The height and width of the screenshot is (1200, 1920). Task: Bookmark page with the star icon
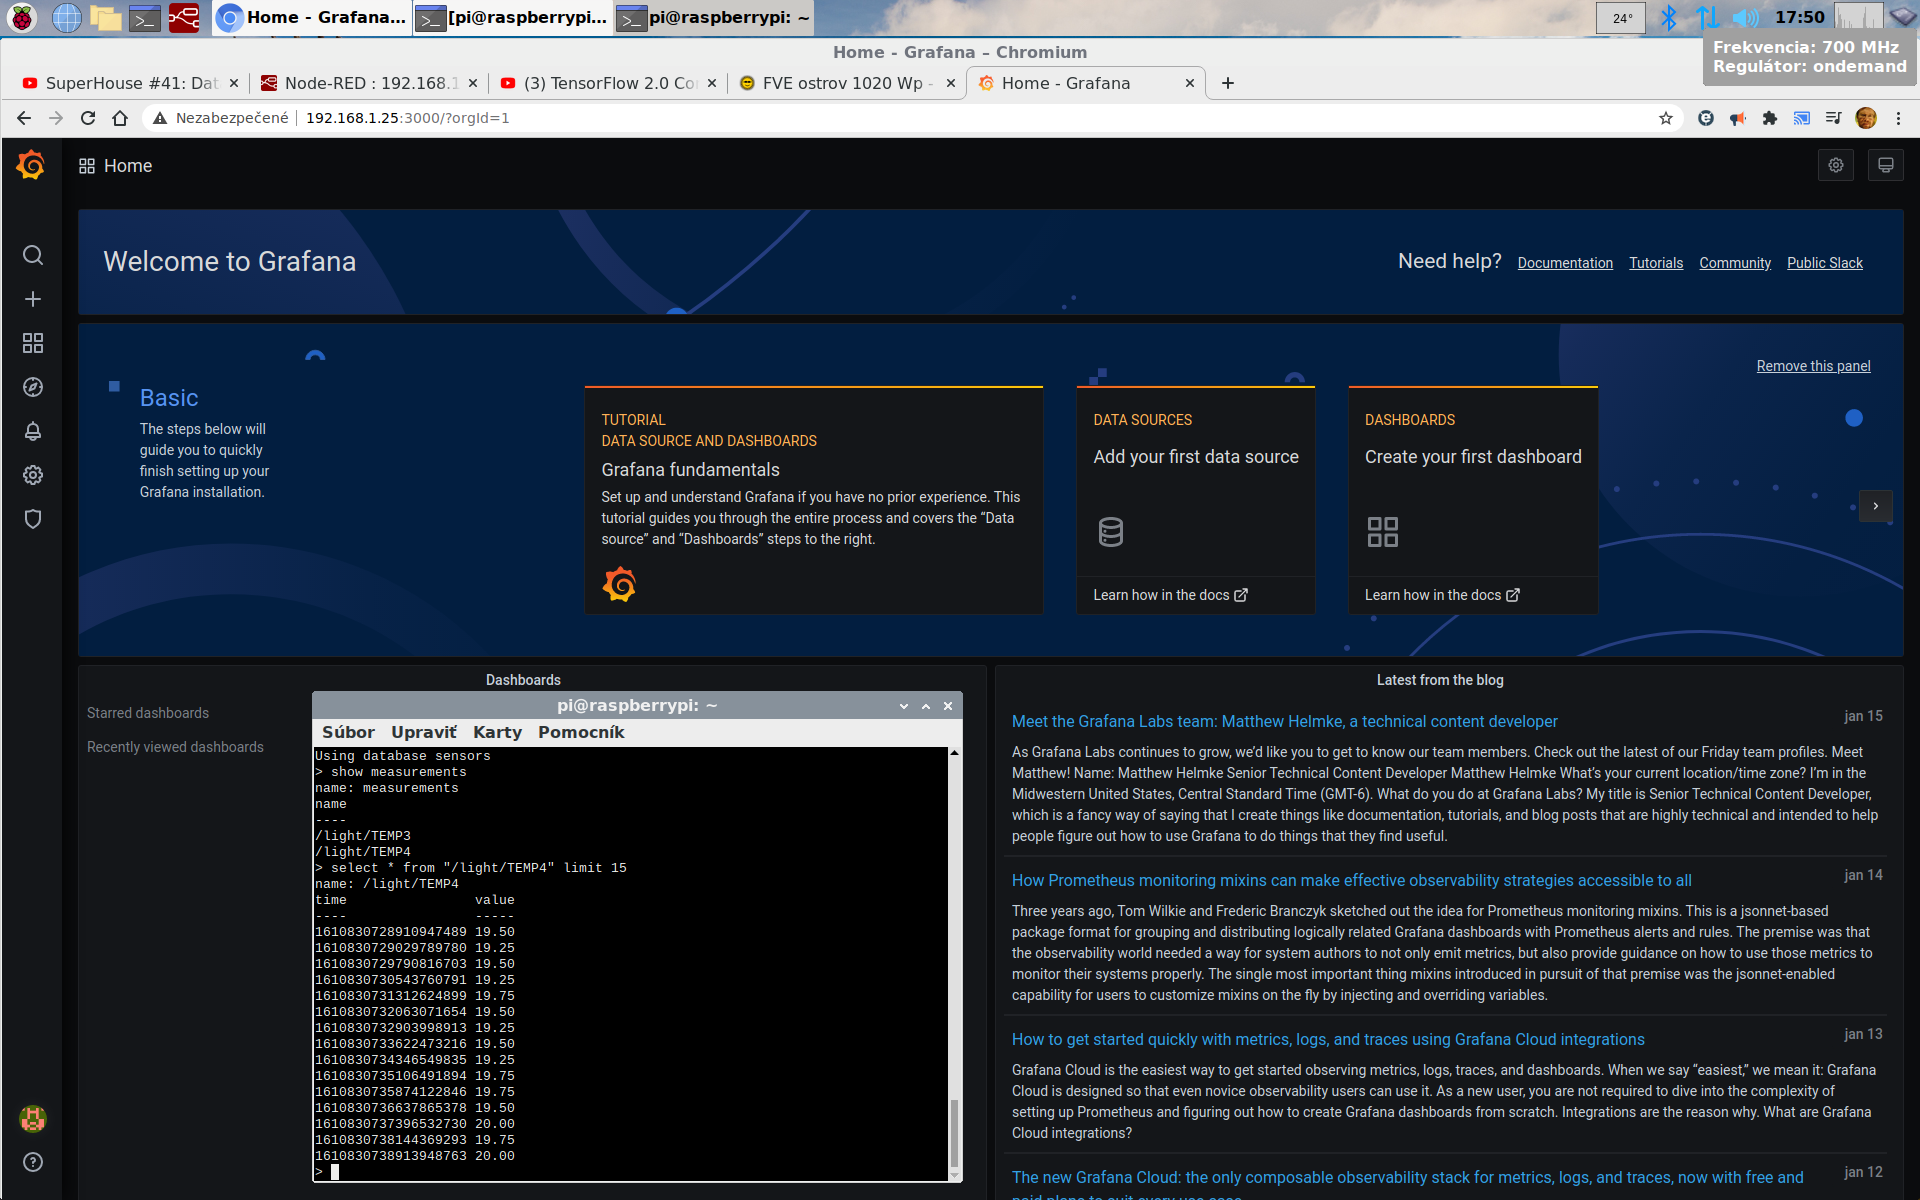pyautogui.click(x=1666, y=118)
